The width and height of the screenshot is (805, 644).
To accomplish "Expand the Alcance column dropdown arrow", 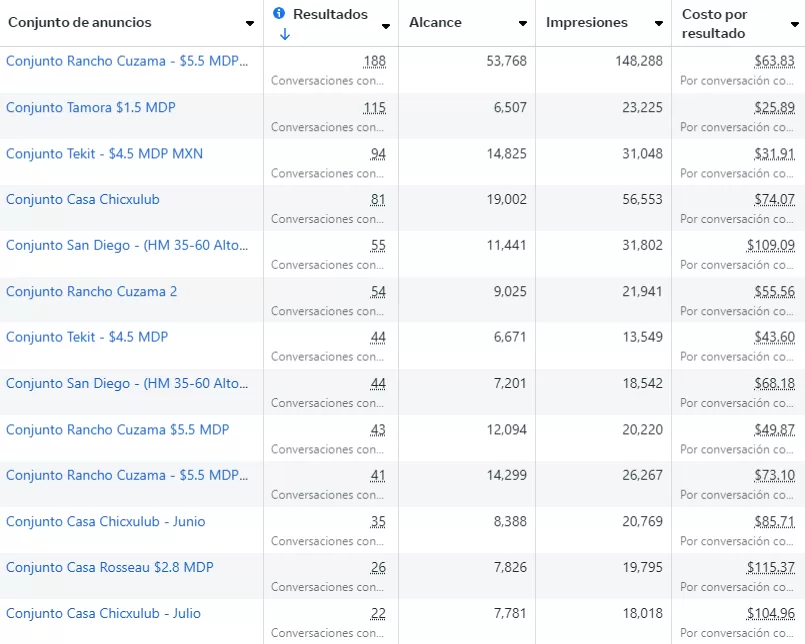I will [x=523, y=23].
